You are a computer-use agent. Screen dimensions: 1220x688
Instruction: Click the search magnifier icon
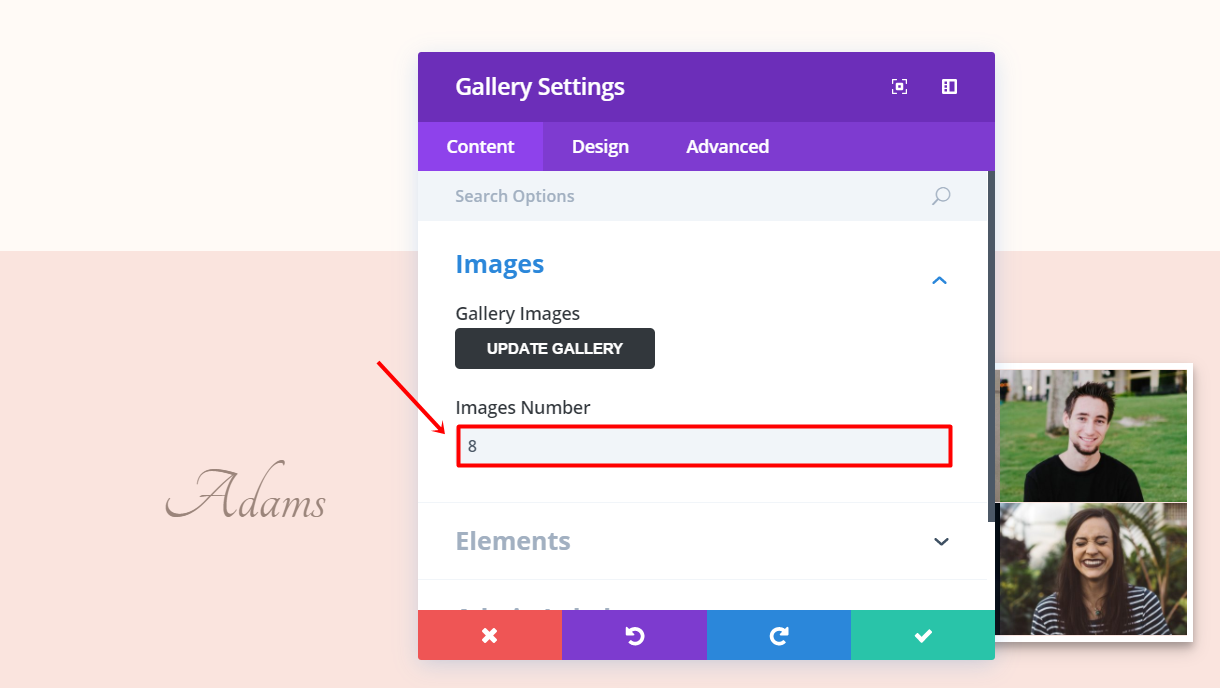(x=940, y=196)
